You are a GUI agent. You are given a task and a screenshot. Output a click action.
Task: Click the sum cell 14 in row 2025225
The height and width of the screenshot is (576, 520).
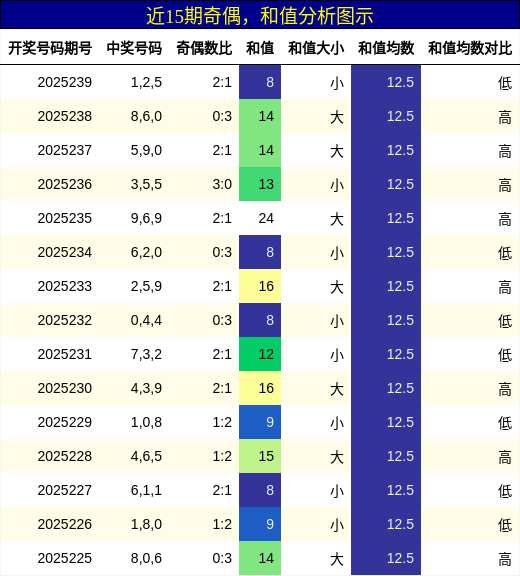260,558
